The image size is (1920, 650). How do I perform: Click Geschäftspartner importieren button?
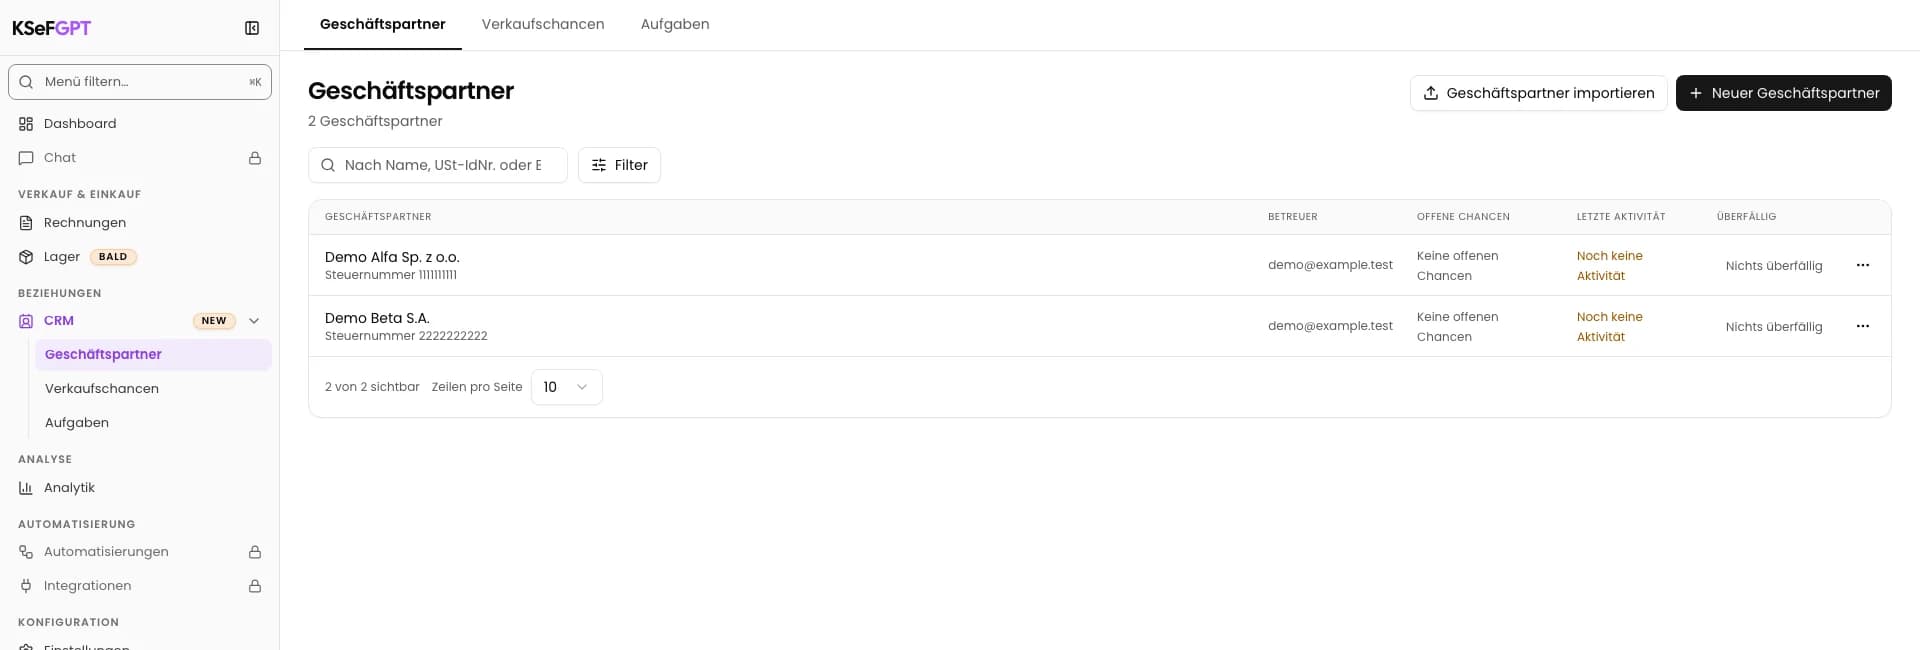coord(1538,93)
